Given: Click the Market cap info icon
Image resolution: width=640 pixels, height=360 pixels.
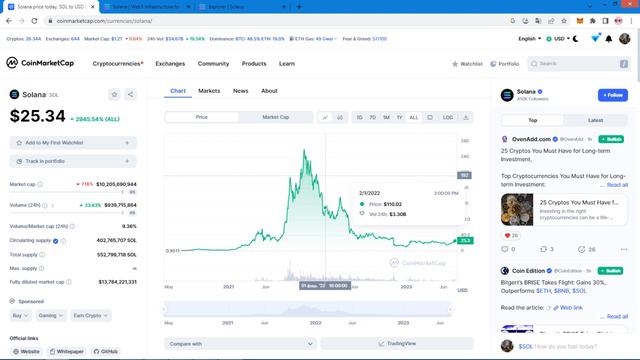Looking at the screenshot, I should coord(40,184).
